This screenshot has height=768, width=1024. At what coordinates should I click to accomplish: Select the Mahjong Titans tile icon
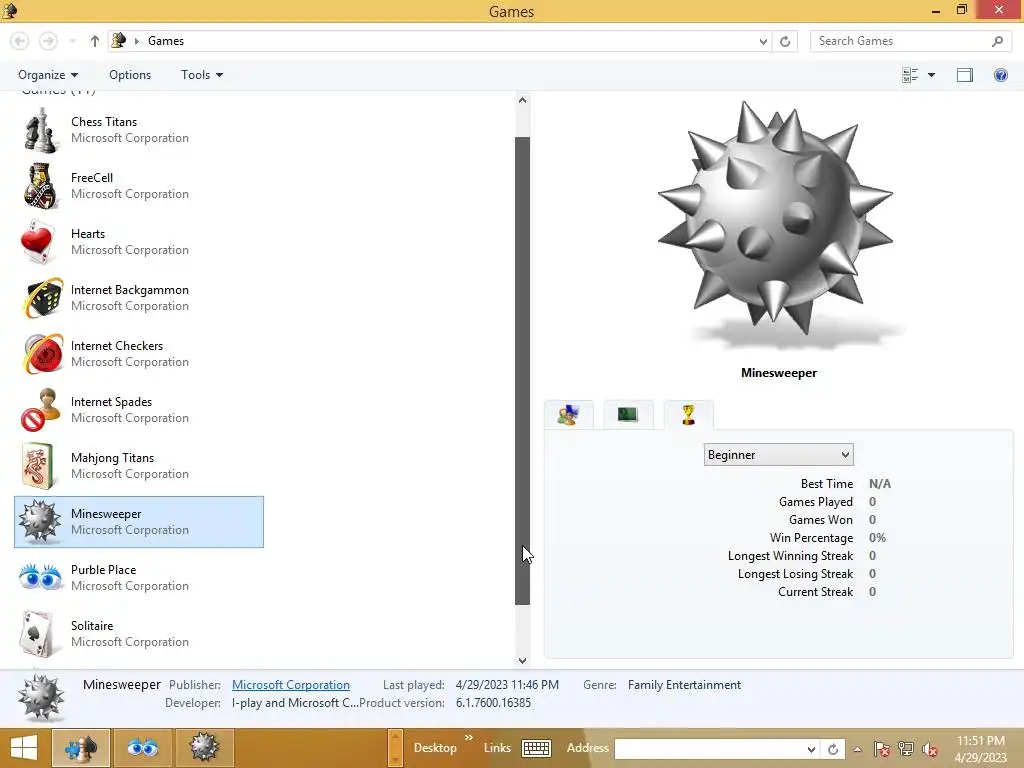(37, 466)
